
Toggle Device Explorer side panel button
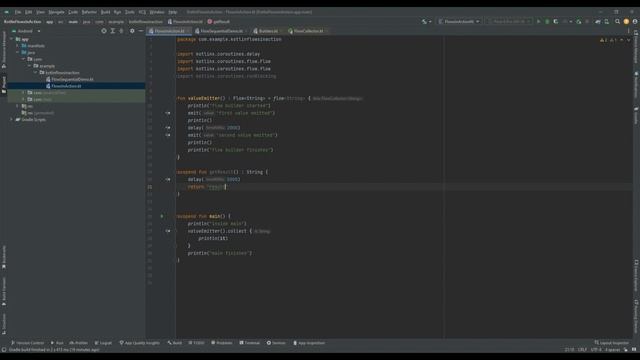coord(636,276)
